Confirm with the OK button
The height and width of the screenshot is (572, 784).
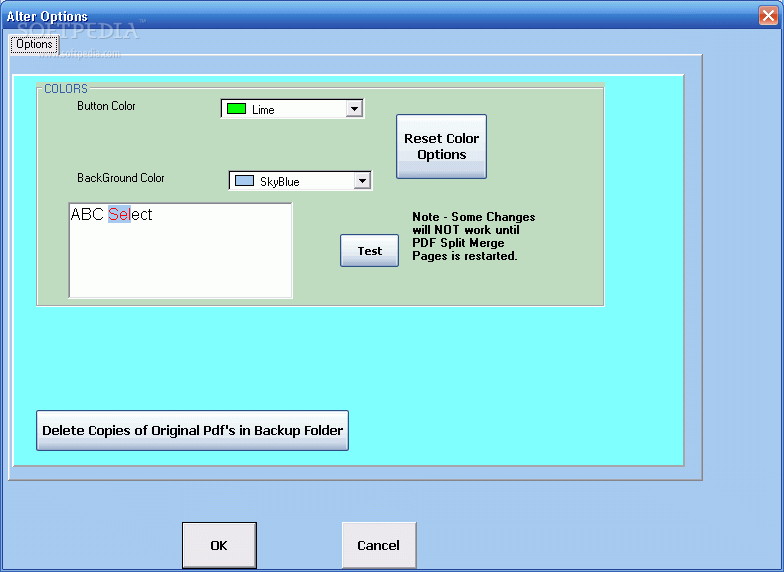pos(219,545)
